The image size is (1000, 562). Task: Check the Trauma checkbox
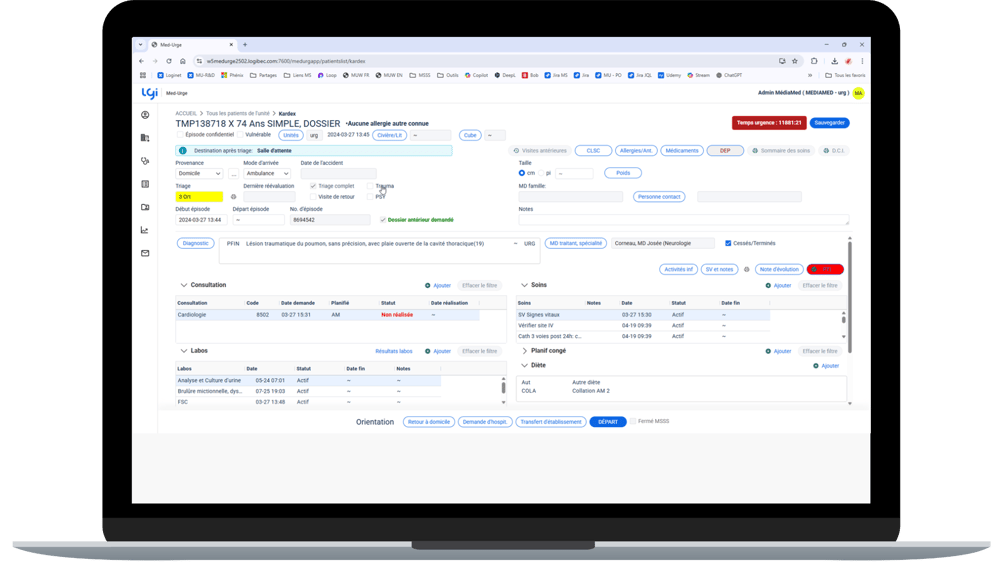[370, 186]
